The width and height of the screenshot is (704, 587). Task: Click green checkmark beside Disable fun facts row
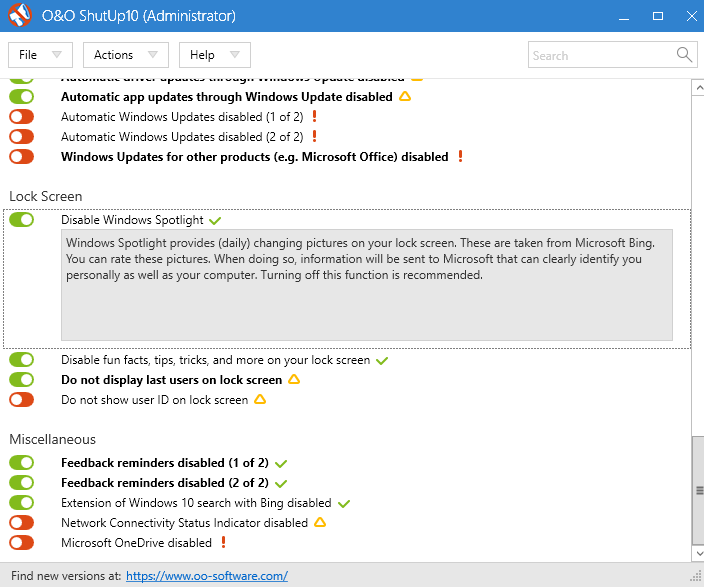pyautogui.click(x=382, y=361)
